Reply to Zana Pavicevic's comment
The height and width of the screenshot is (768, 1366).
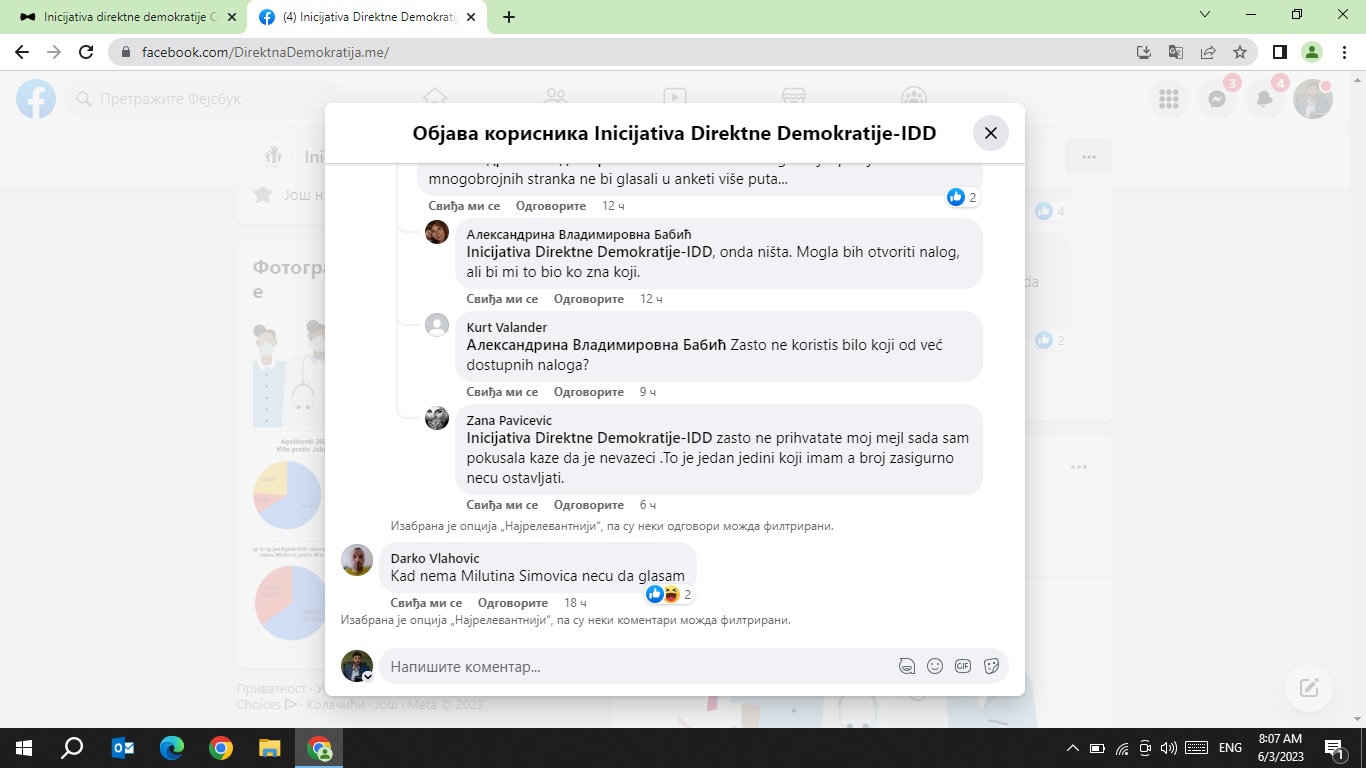pos(589,505)
